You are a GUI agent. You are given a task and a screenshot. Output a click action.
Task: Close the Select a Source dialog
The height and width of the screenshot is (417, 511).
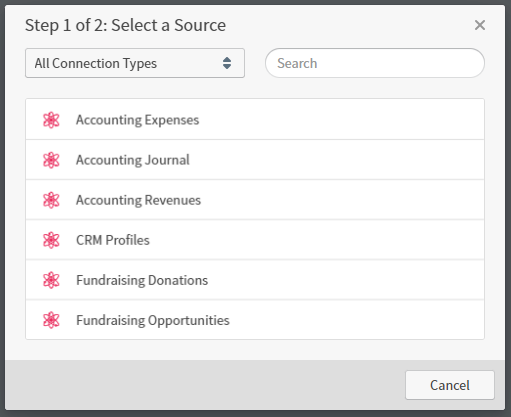click(480, 25)
